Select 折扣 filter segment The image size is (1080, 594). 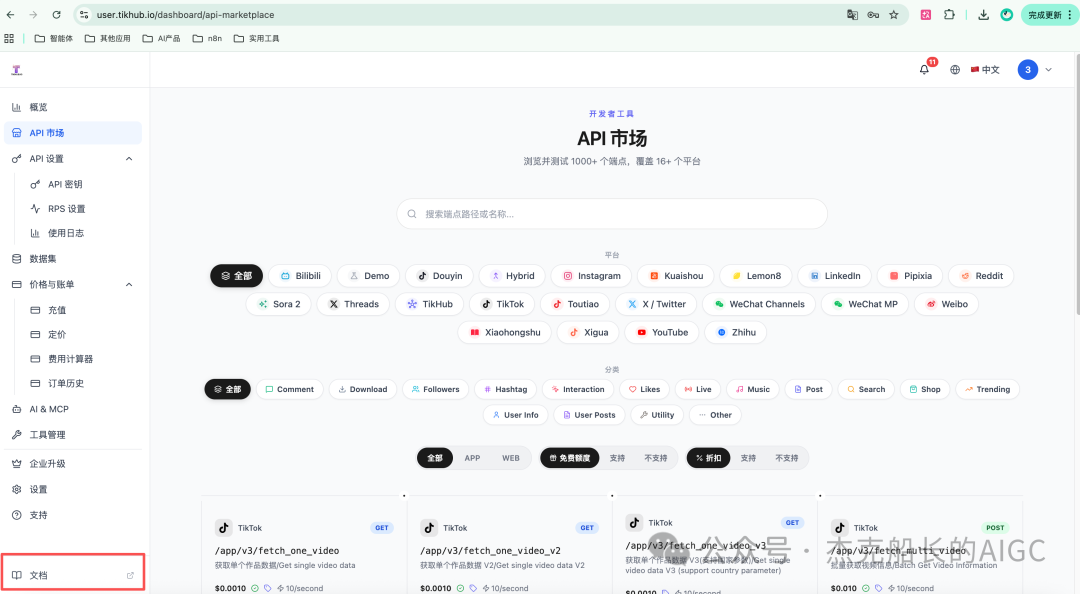point(708,458)
